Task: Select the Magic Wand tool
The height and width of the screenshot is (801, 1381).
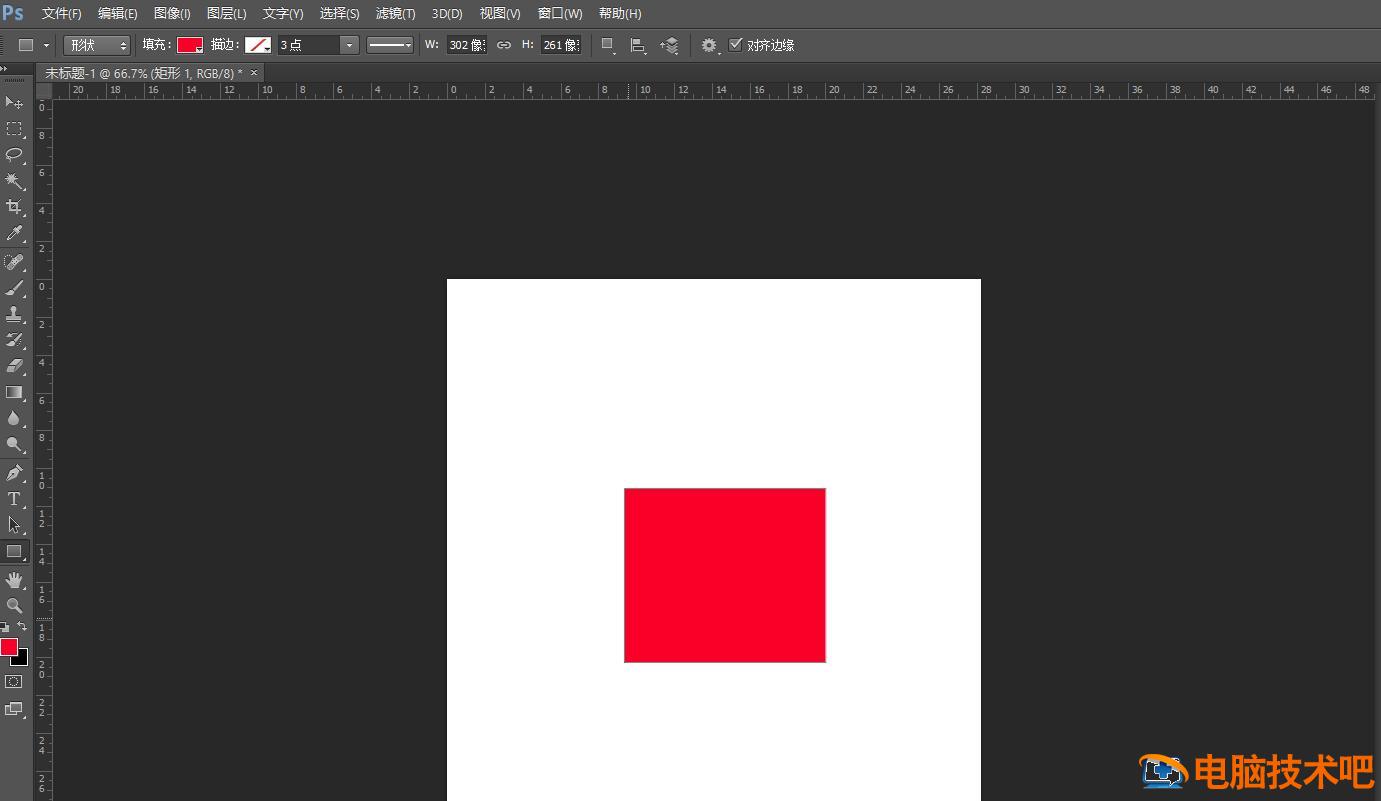Action: pyautogui.click(x=14, y=181)
